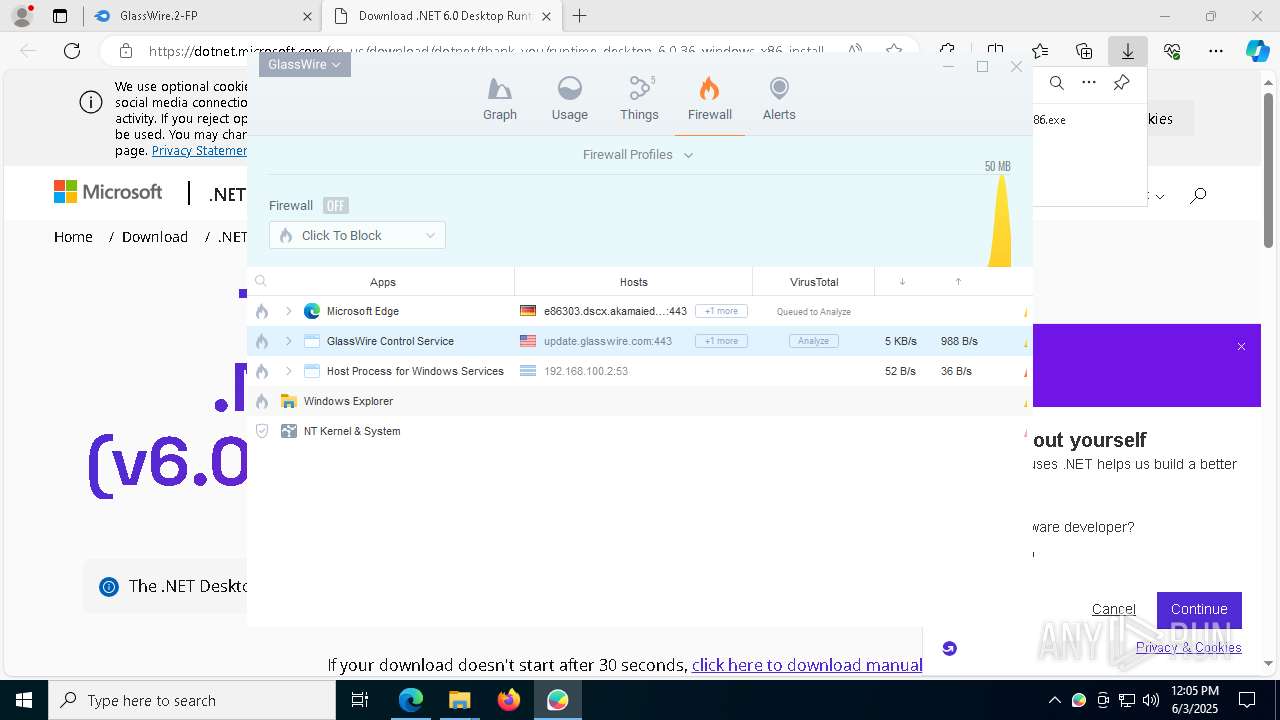
Task: Click the 192.168.100.2:53 host entry
Action: click(586, 371)
